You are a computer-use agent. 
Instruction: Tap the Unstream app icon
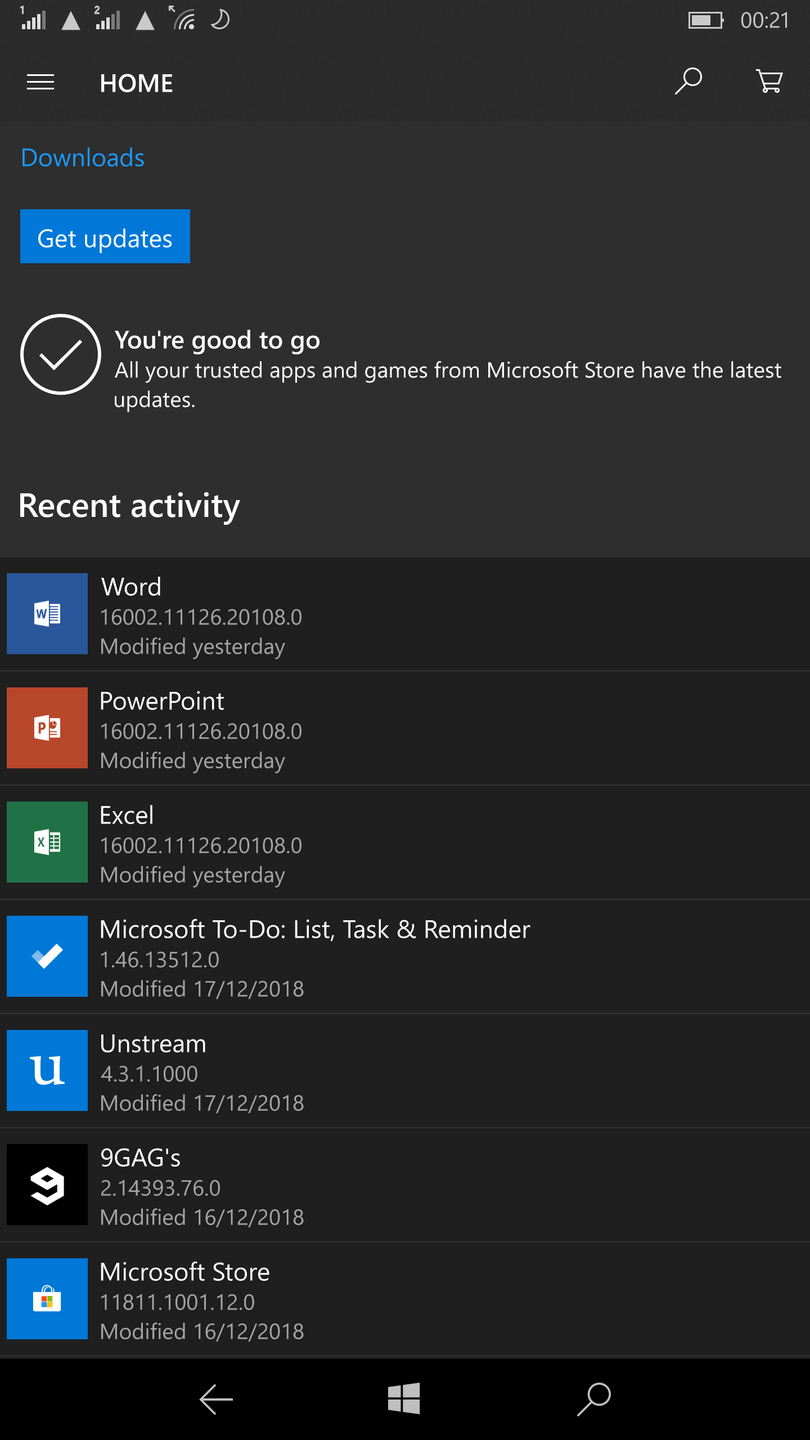click(47, 1070)
